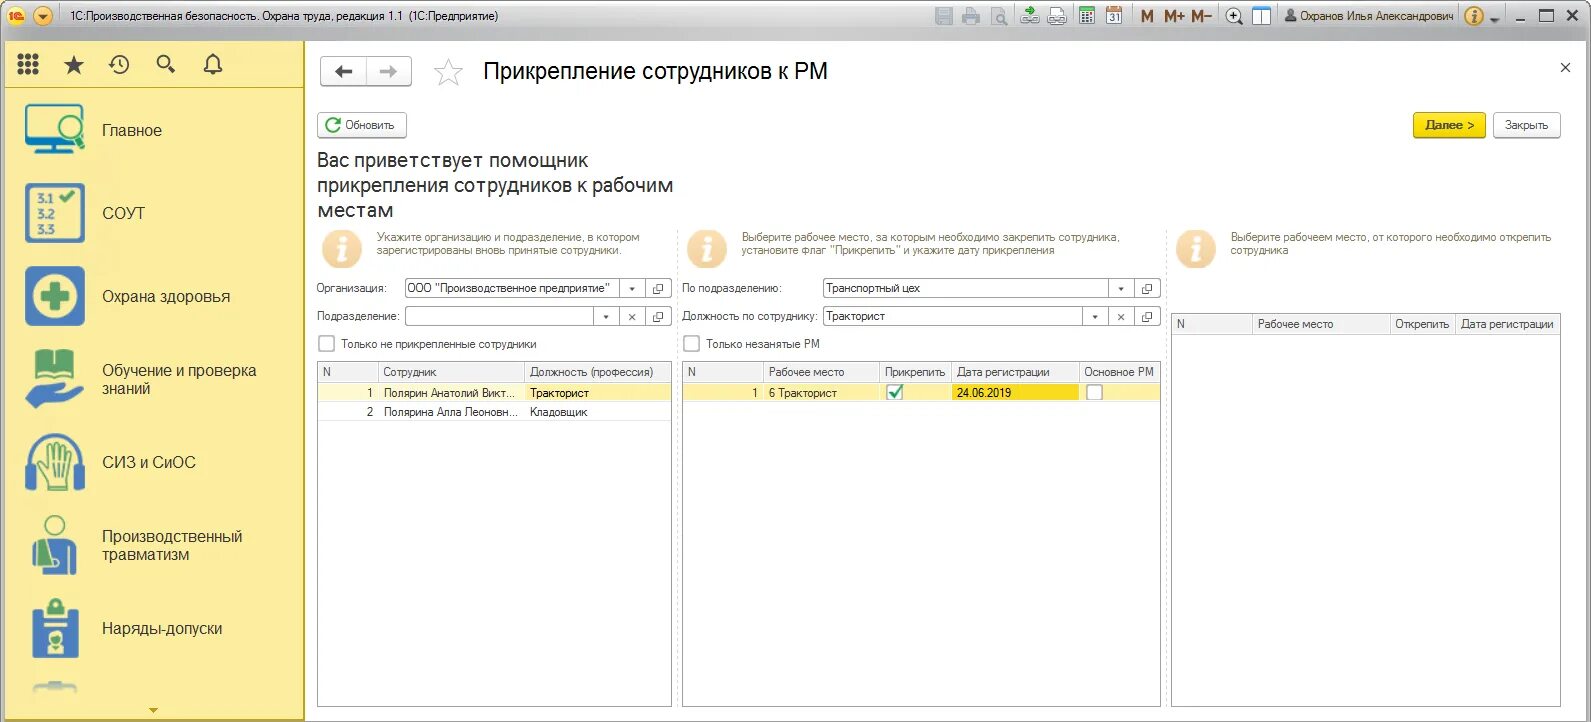Expand the По подразделению dropdown
The height and width of the screenshot is (722, 1591).
pyautogui.click(x=1121, y=288)
